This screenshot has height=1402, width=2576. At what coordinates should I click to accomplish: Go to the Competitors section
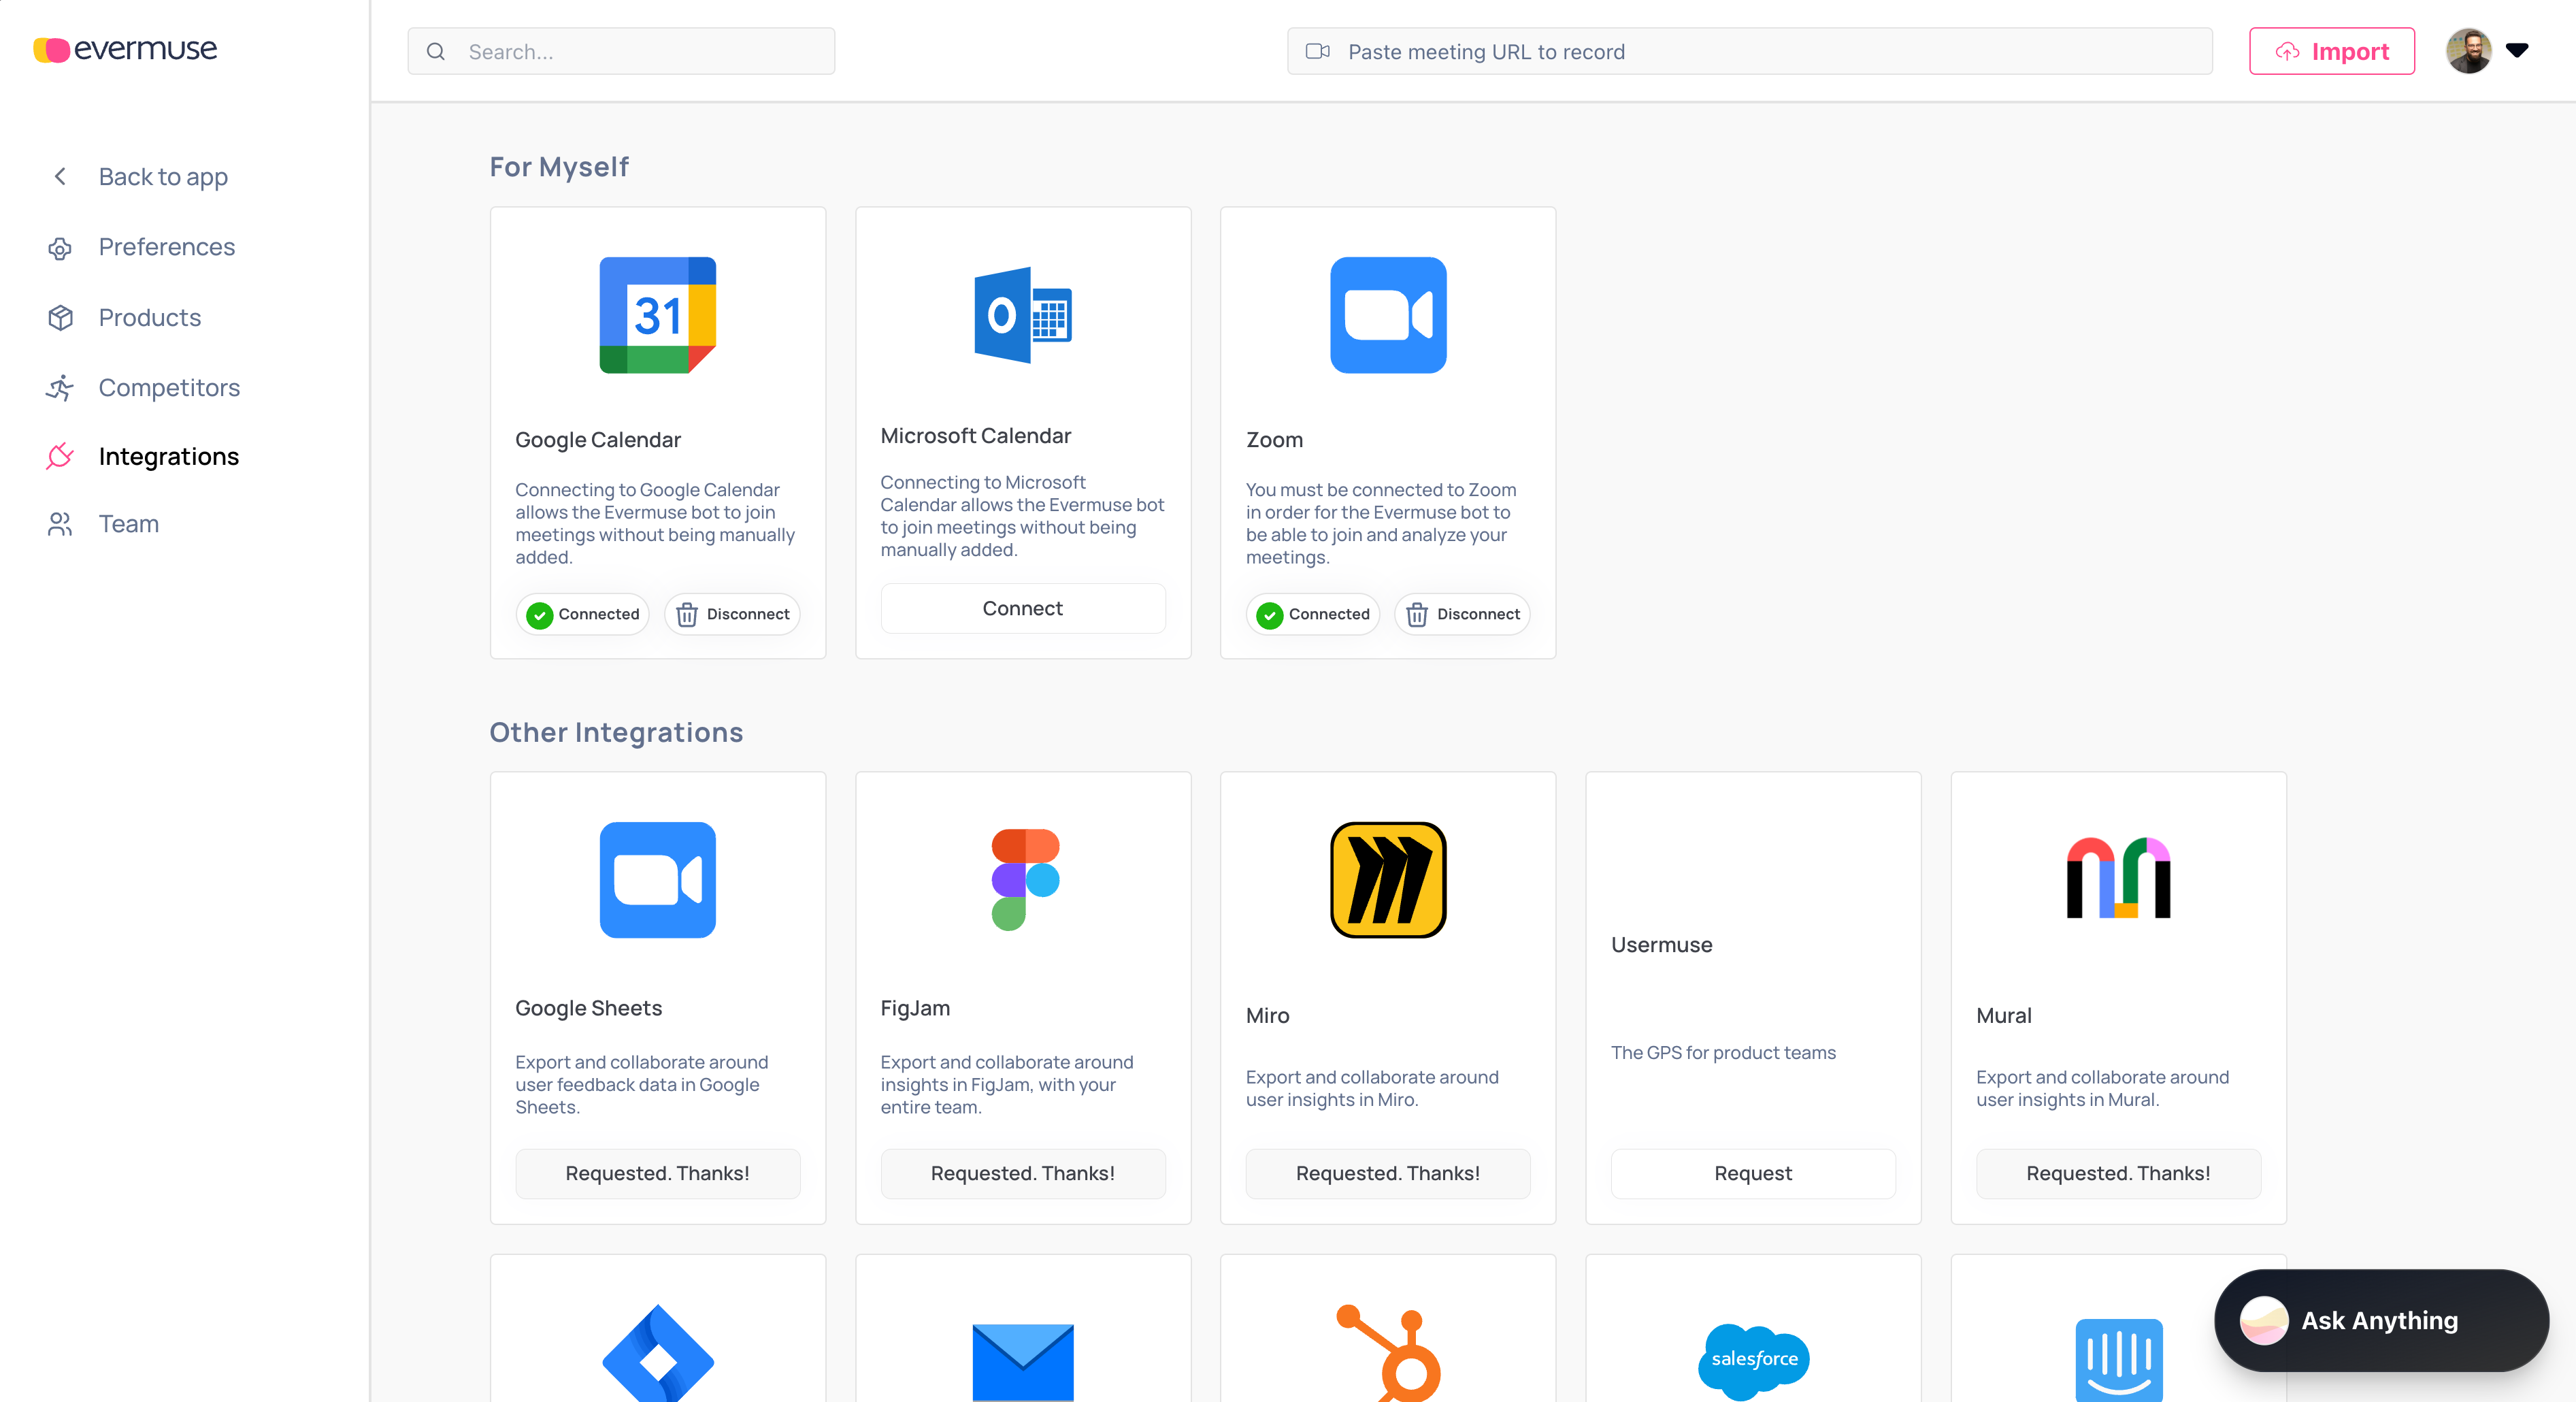[168, 387]
